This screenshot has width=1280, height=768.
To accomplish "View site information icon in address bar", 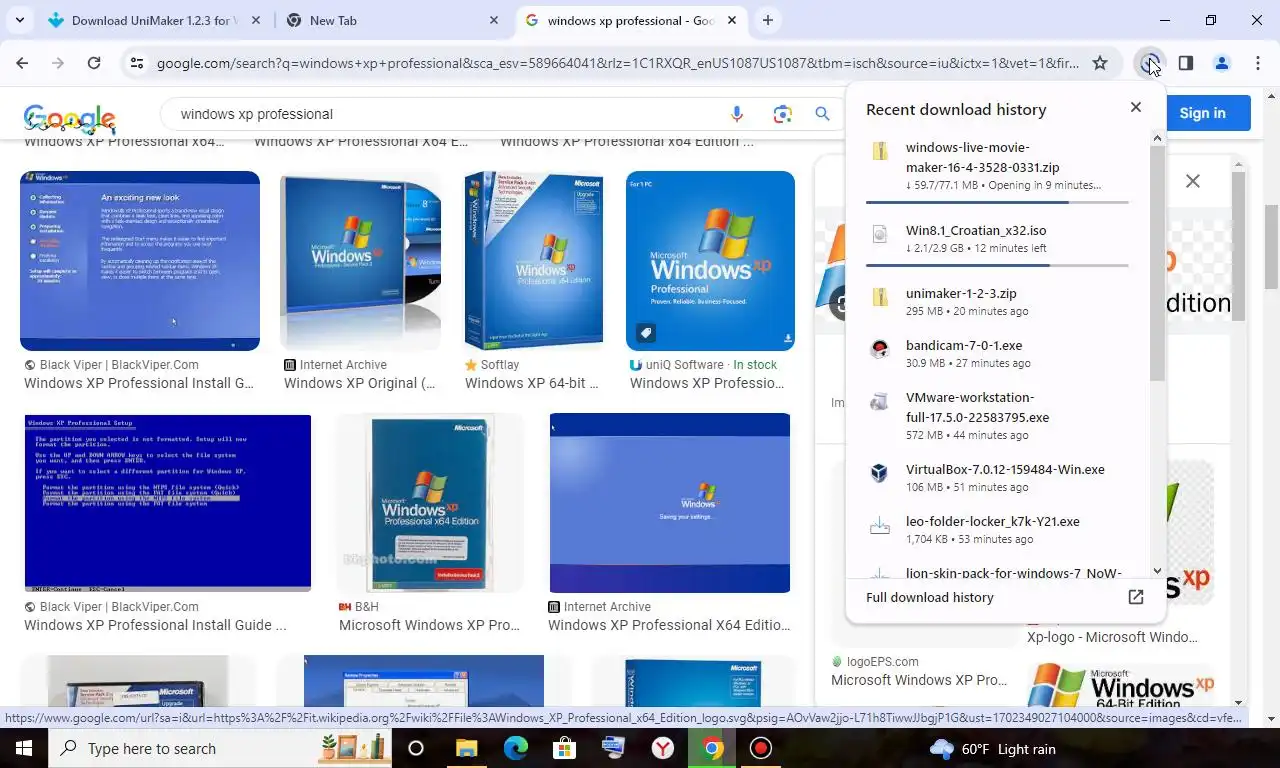I will point(137,63).
